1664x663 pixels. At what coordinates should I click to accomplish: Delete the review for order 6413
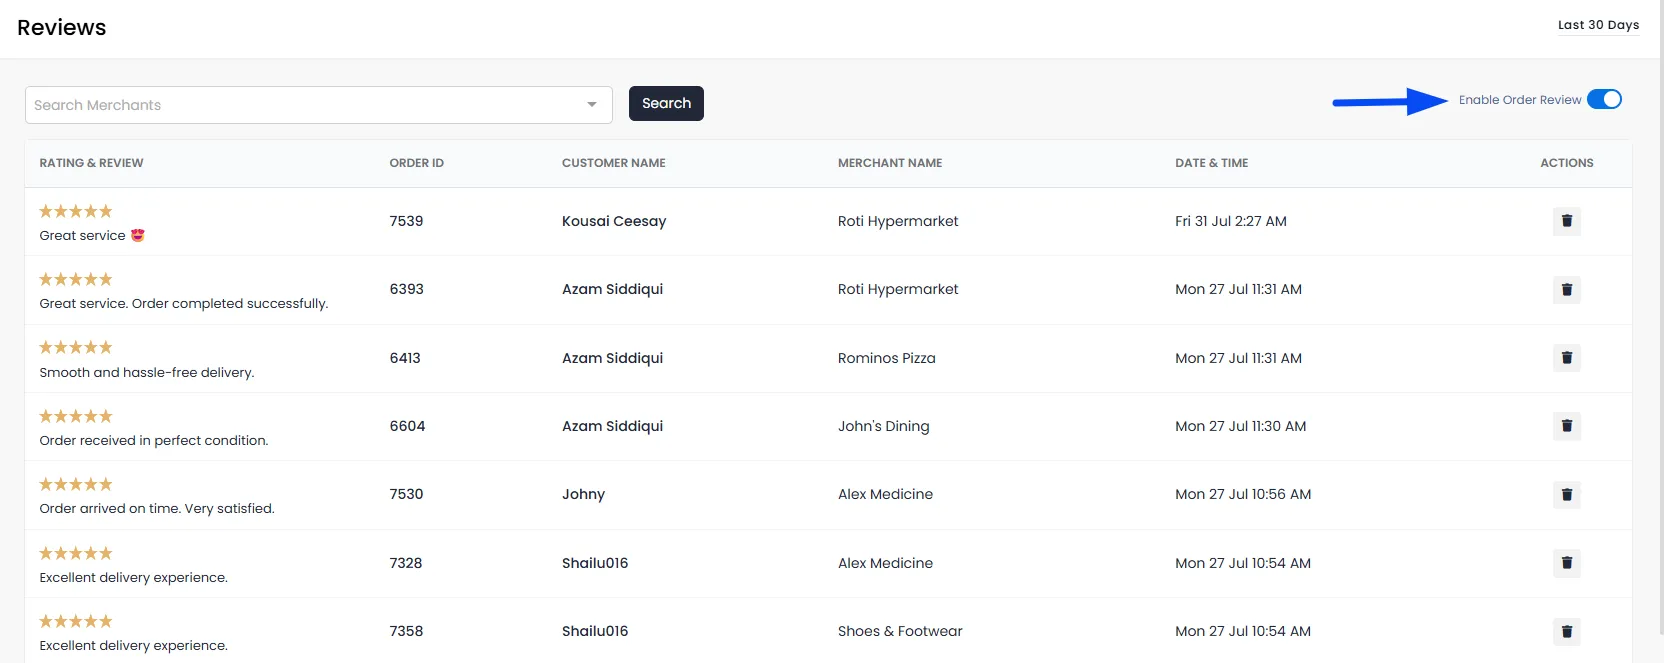1567,358
